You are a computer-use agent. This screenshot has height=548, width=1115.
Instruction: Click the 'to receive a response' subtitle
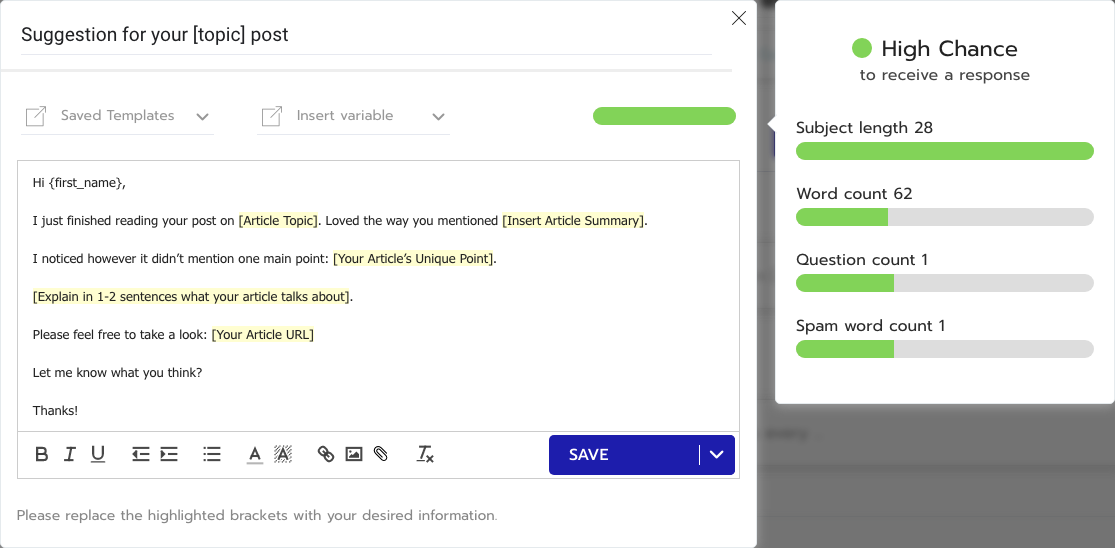click(944, 75)
